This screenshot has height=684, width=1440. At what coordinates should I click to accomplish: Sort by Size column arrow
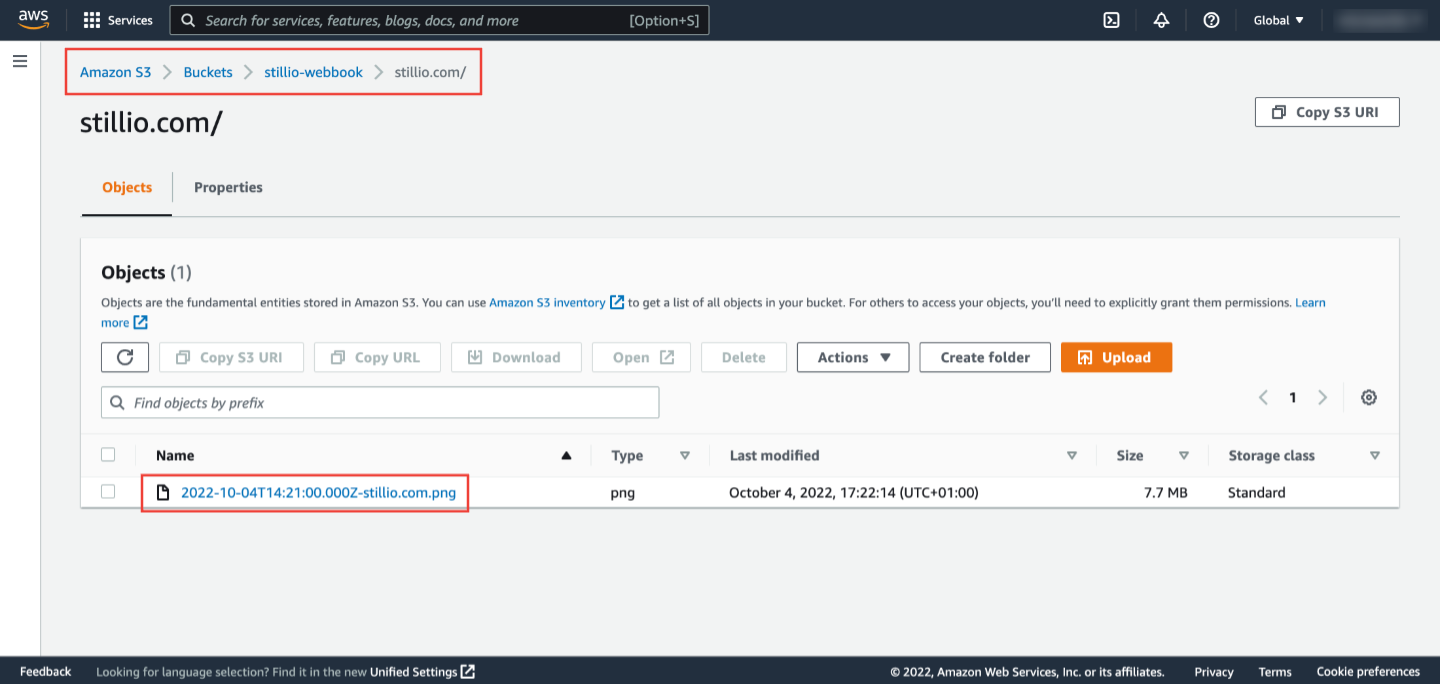click(x=1184, y=455)
